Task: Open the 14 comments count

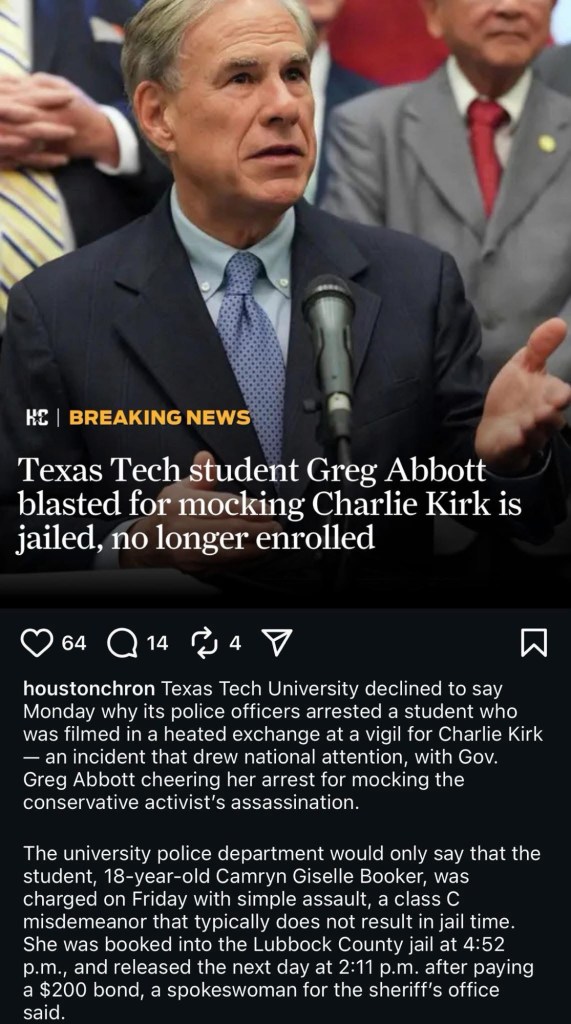Action: (x=157, y=643)
